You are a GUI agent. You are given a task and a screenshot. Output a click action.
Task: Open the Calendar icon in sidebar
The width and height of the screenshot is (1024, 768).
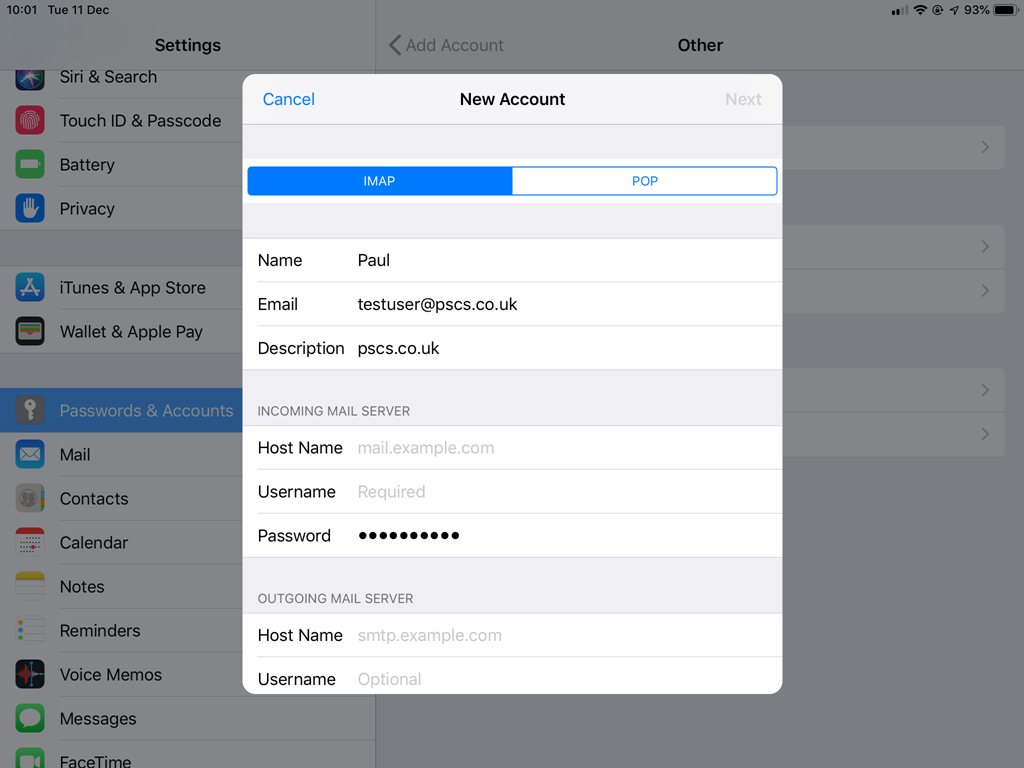point(30,543)
